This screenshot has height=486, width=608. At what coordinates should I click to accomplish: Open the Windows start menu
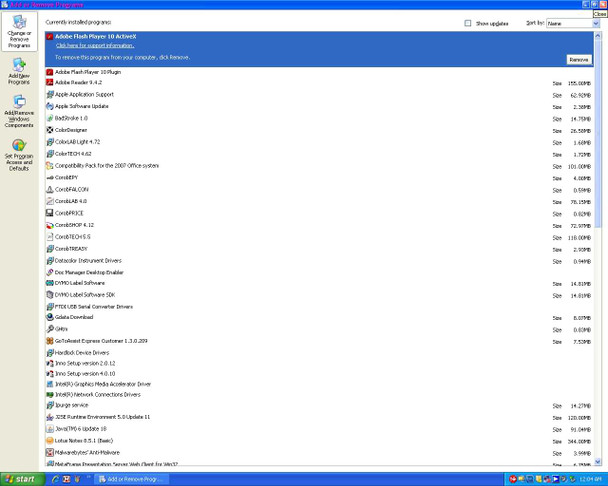22,479
